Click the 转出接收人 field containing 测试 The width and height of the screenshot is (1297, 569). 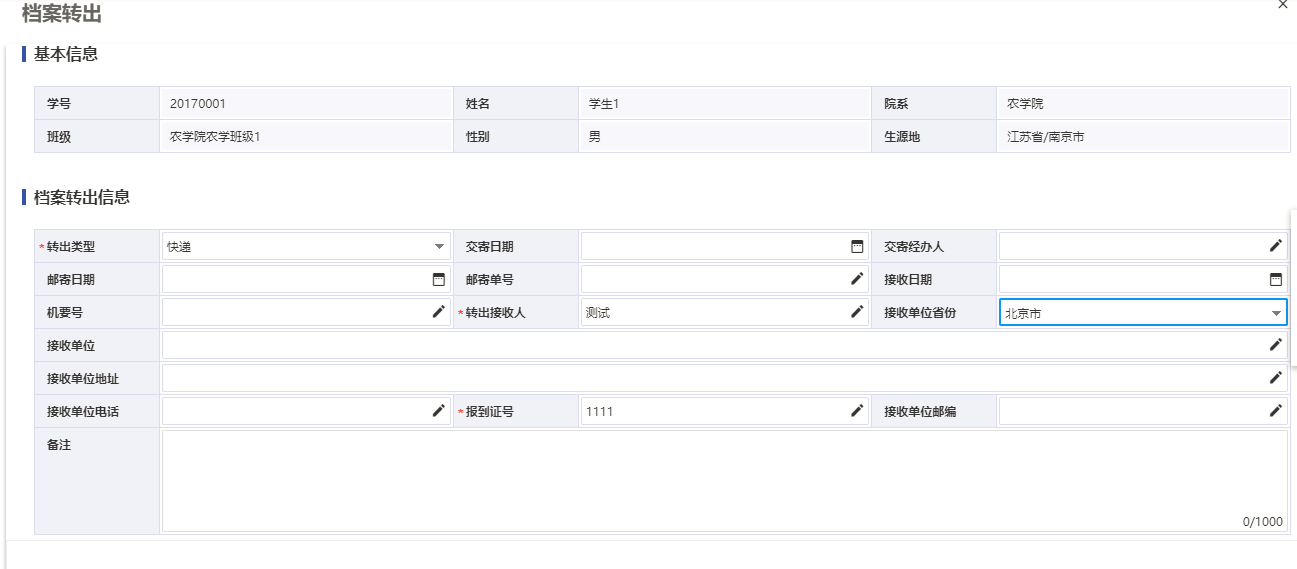725,312
